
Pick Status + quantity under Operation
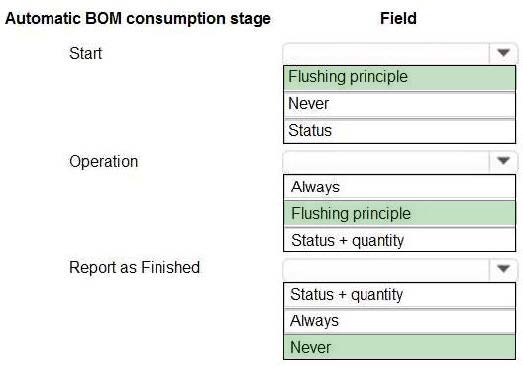point(399,240)
